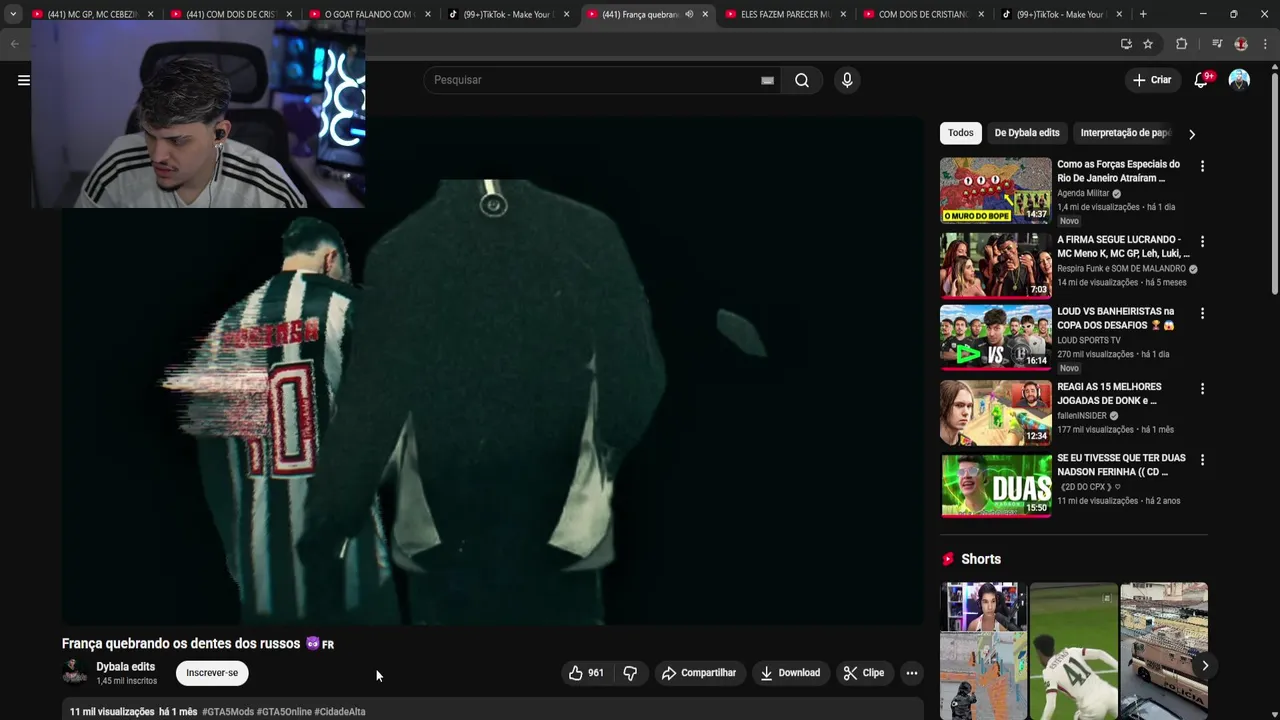
Task: Open the #GTA5Online hashtag
Action: (x=284, y=712)
